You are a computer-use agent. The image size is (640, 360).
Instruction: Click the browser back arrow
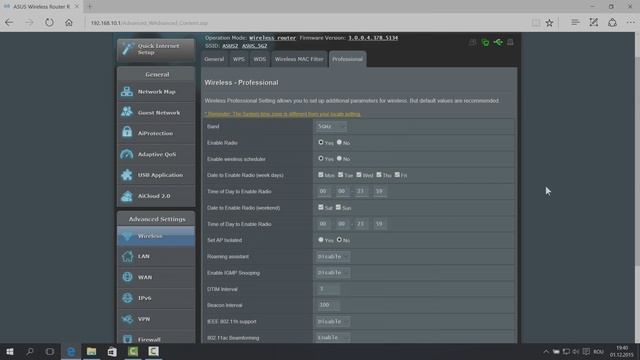[9, 23]
